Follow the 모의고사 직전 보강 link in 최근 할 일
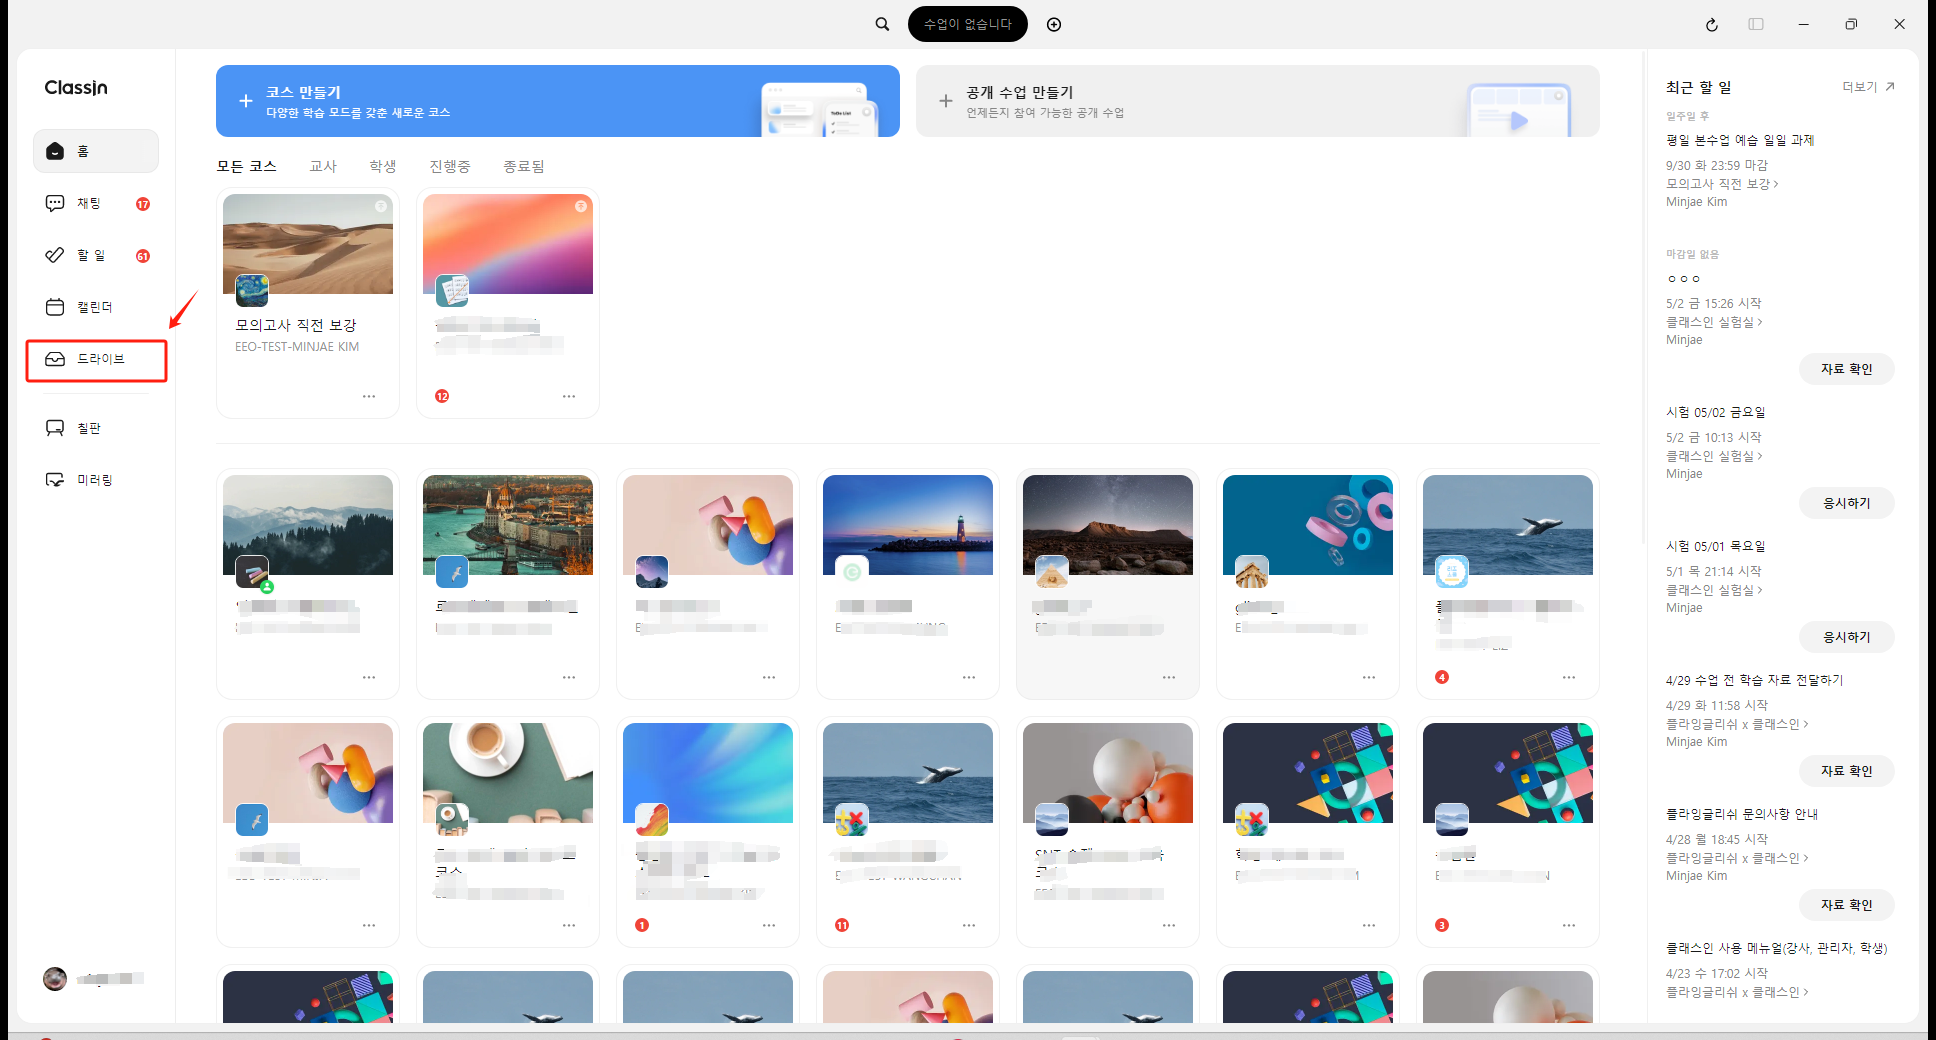Screen dimensions: 1936x1040 pos(1722,184)
